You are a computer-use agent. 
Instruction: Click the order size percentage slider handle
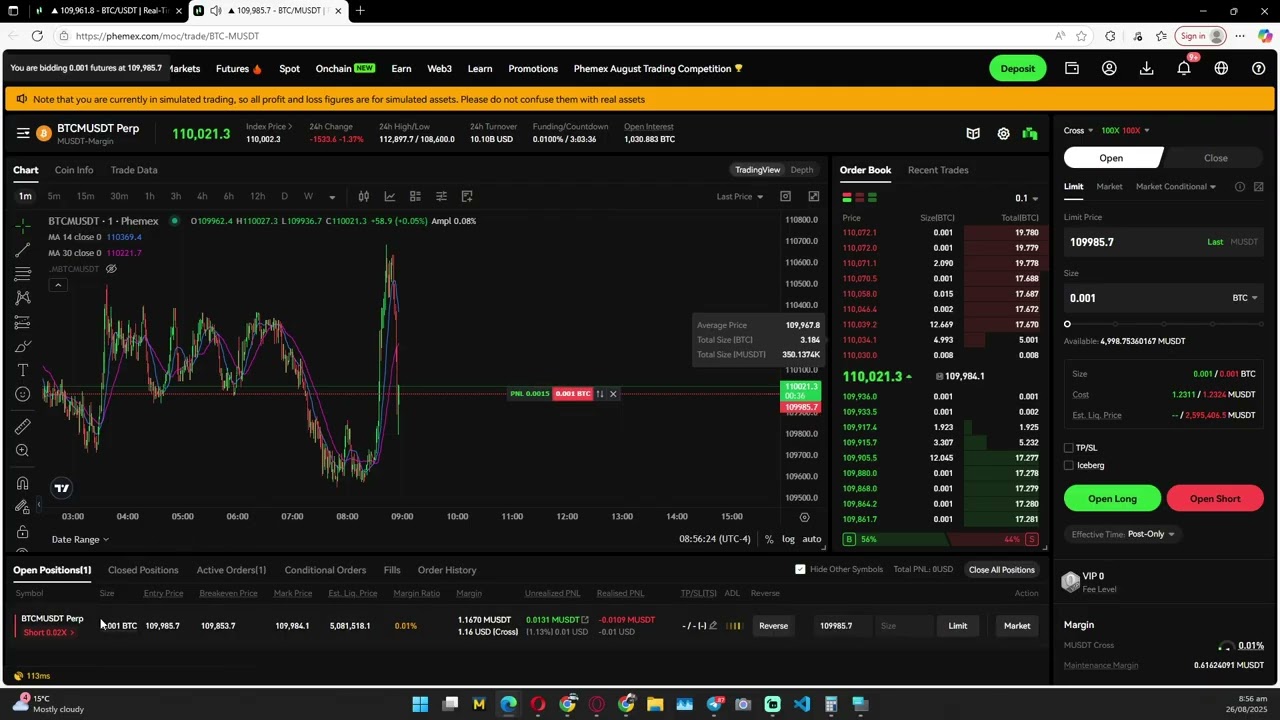(1067, 324)
